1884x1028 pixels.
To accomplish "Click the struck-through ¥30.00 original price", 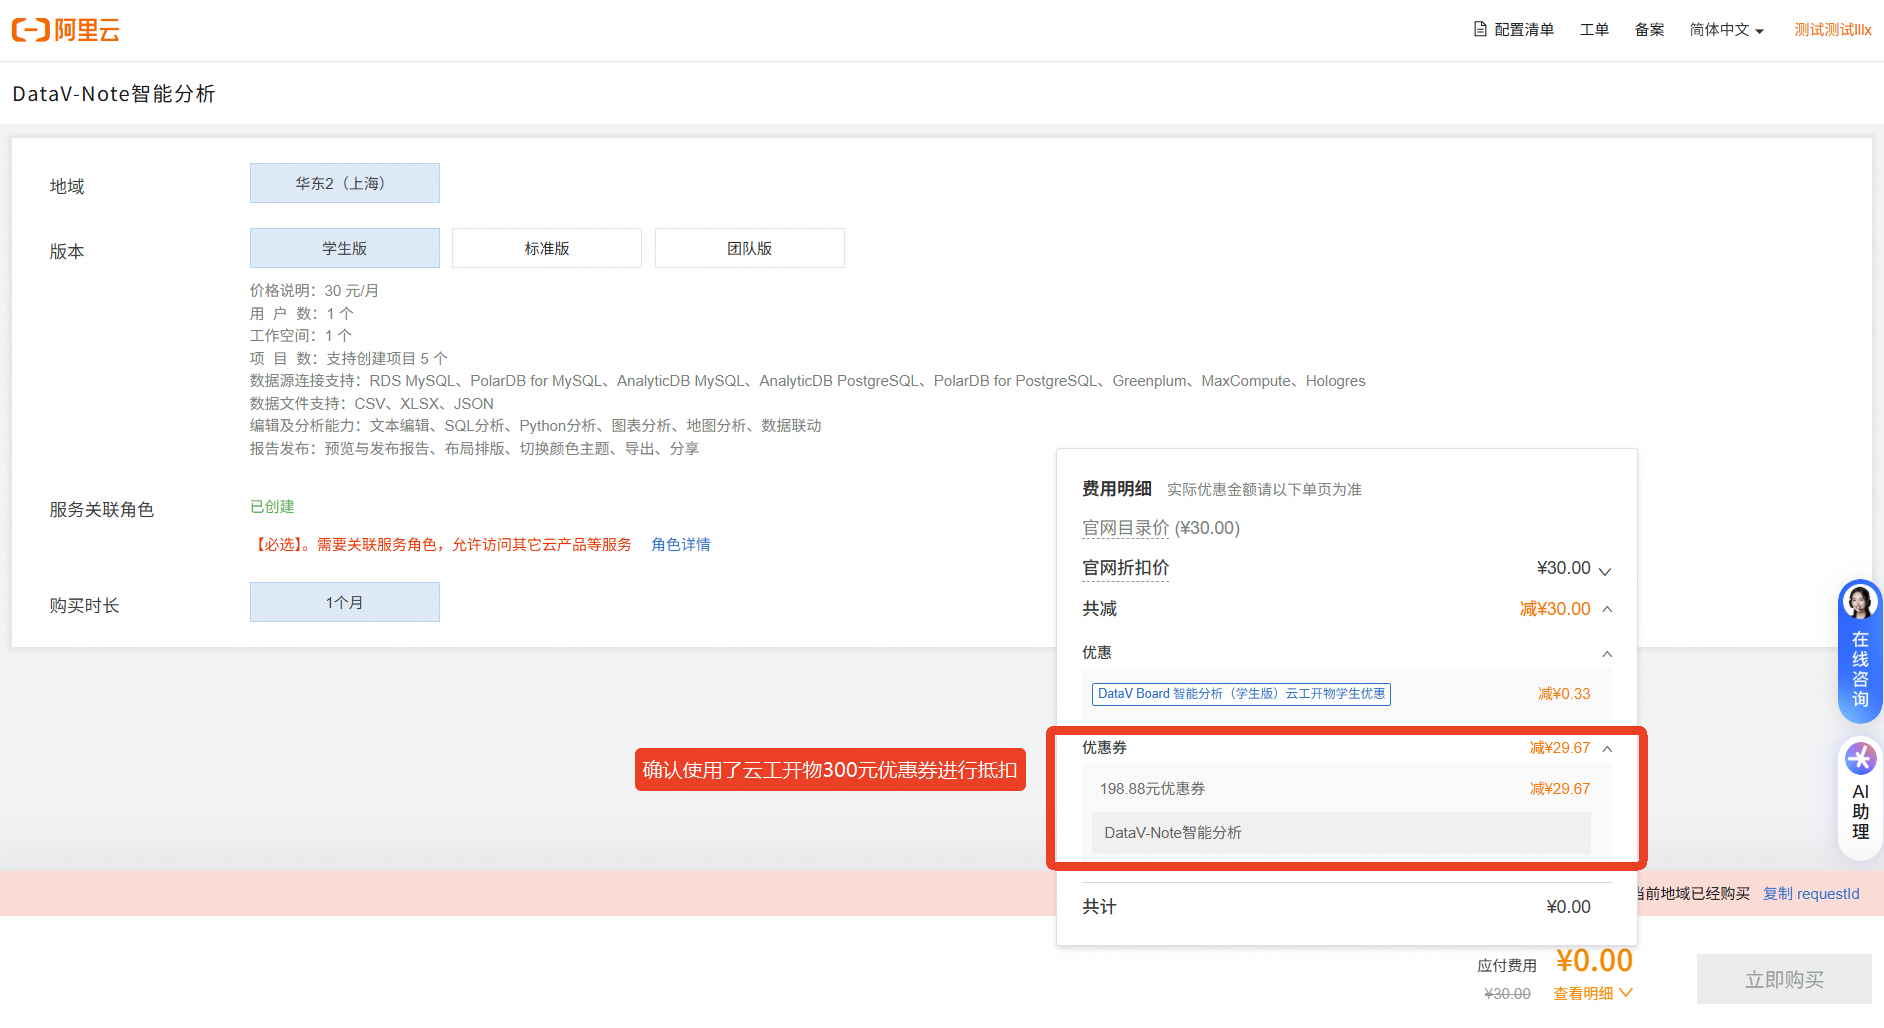I will pyautogui.click(x=1507, y=994).
